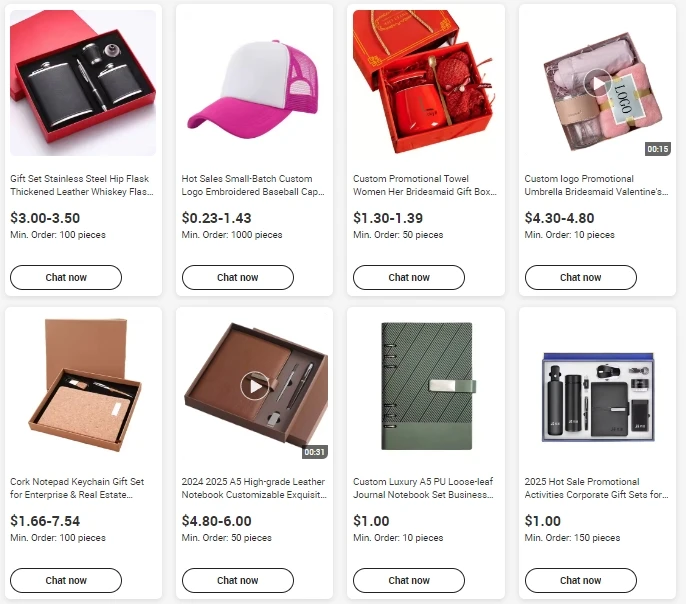The width and height of the screenshot is (686, 604).
Task: Open the red towel gift box image
Action: [x=426, y=83]
